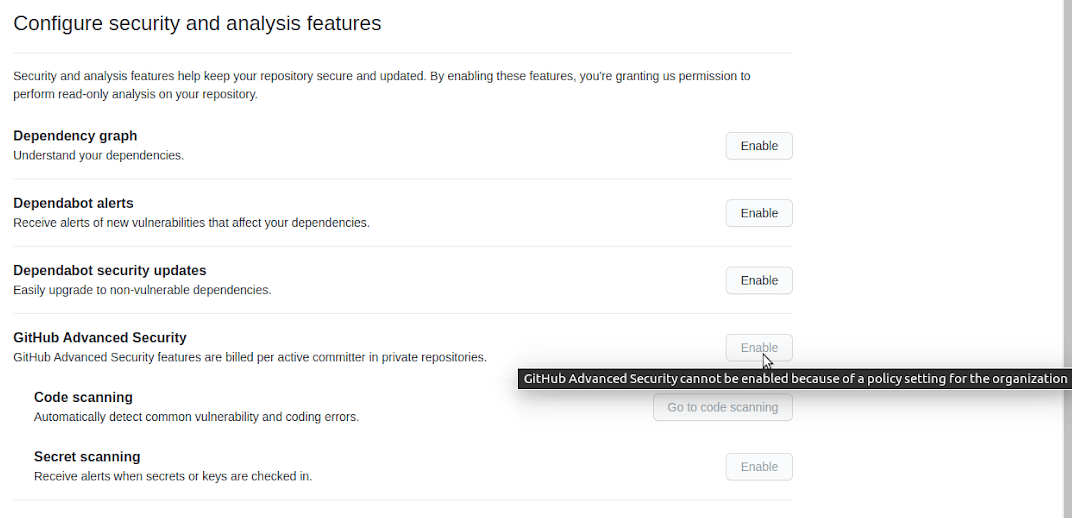
Task: Click the vertical scrollbar on the right edge
Action: [x=1066, y=250]
